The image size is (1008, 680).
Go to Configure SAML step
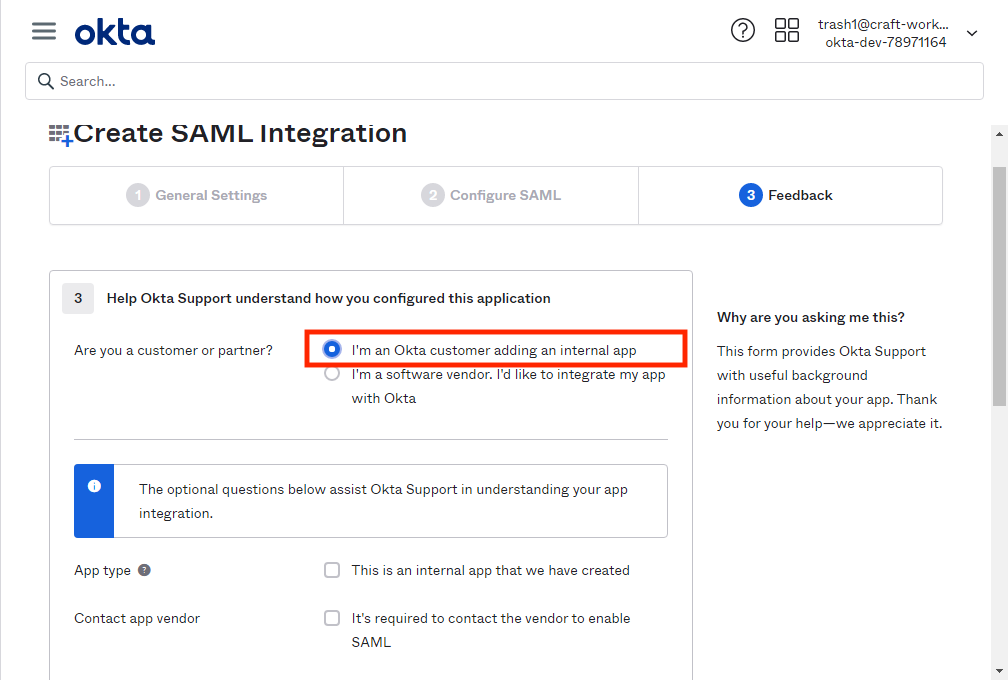click(491, 195)
